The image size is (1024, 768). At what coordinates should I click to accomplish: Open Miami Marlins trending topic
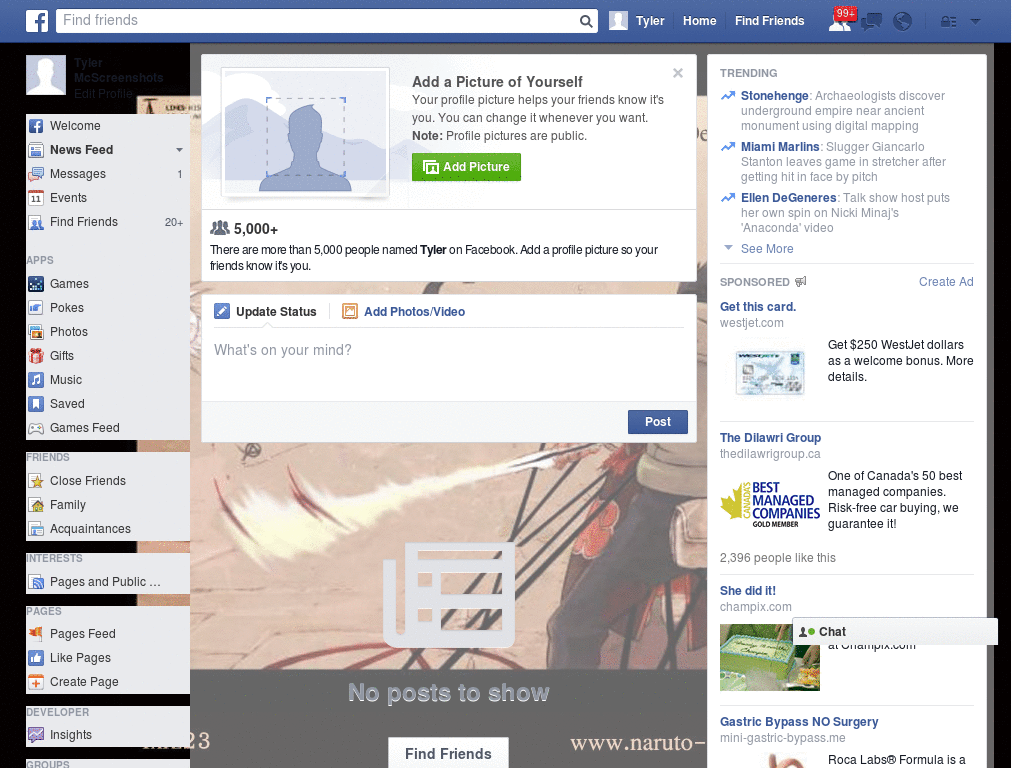point(780,147)
